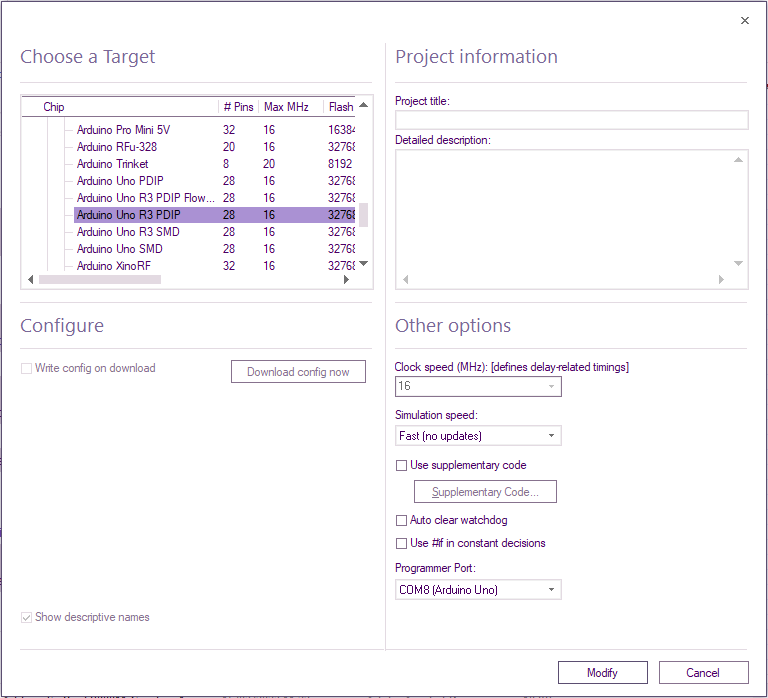Open Supplementary Code dialog button
768x698 pixels.
[485, 492]
